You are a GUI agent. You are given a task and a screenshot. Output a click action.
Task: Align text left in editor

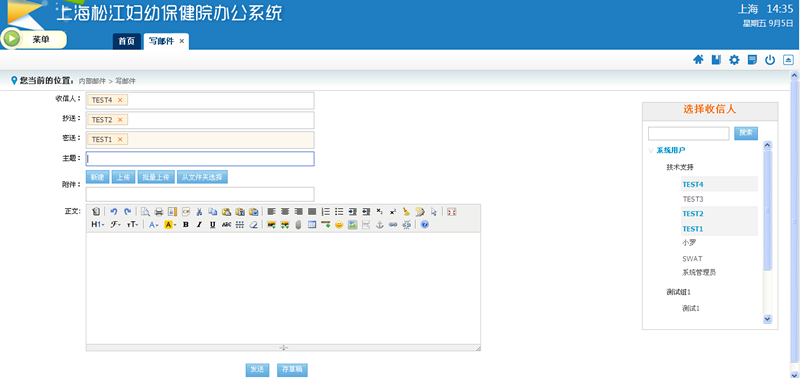(271, 212)
